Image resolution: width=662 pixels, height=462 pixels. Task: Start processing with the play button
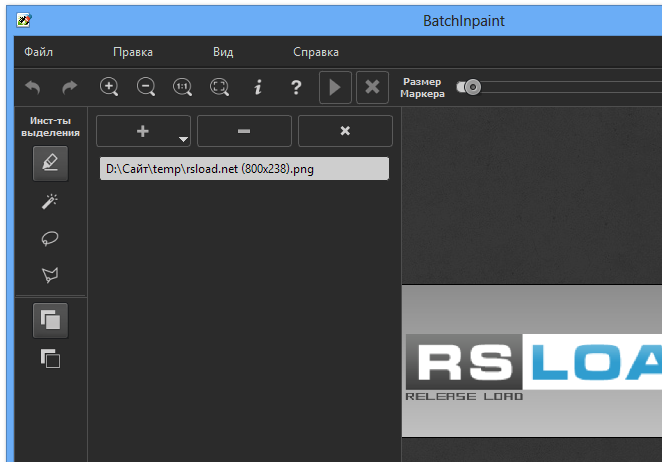tap(335, 87)
